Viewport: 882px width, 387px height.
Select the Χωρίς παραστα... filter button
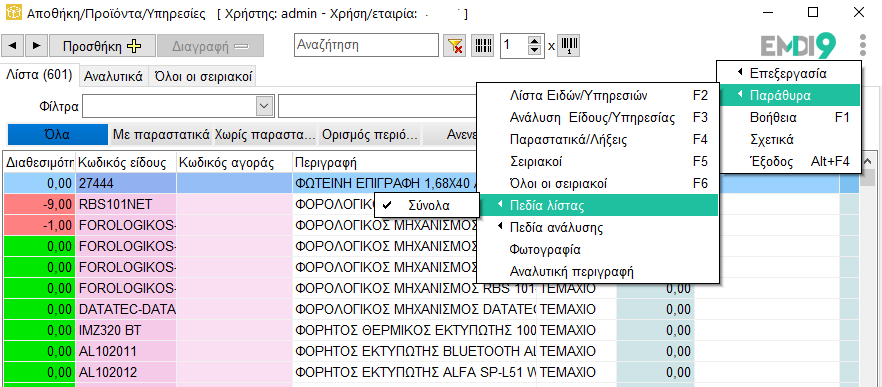tap(265, 134)
